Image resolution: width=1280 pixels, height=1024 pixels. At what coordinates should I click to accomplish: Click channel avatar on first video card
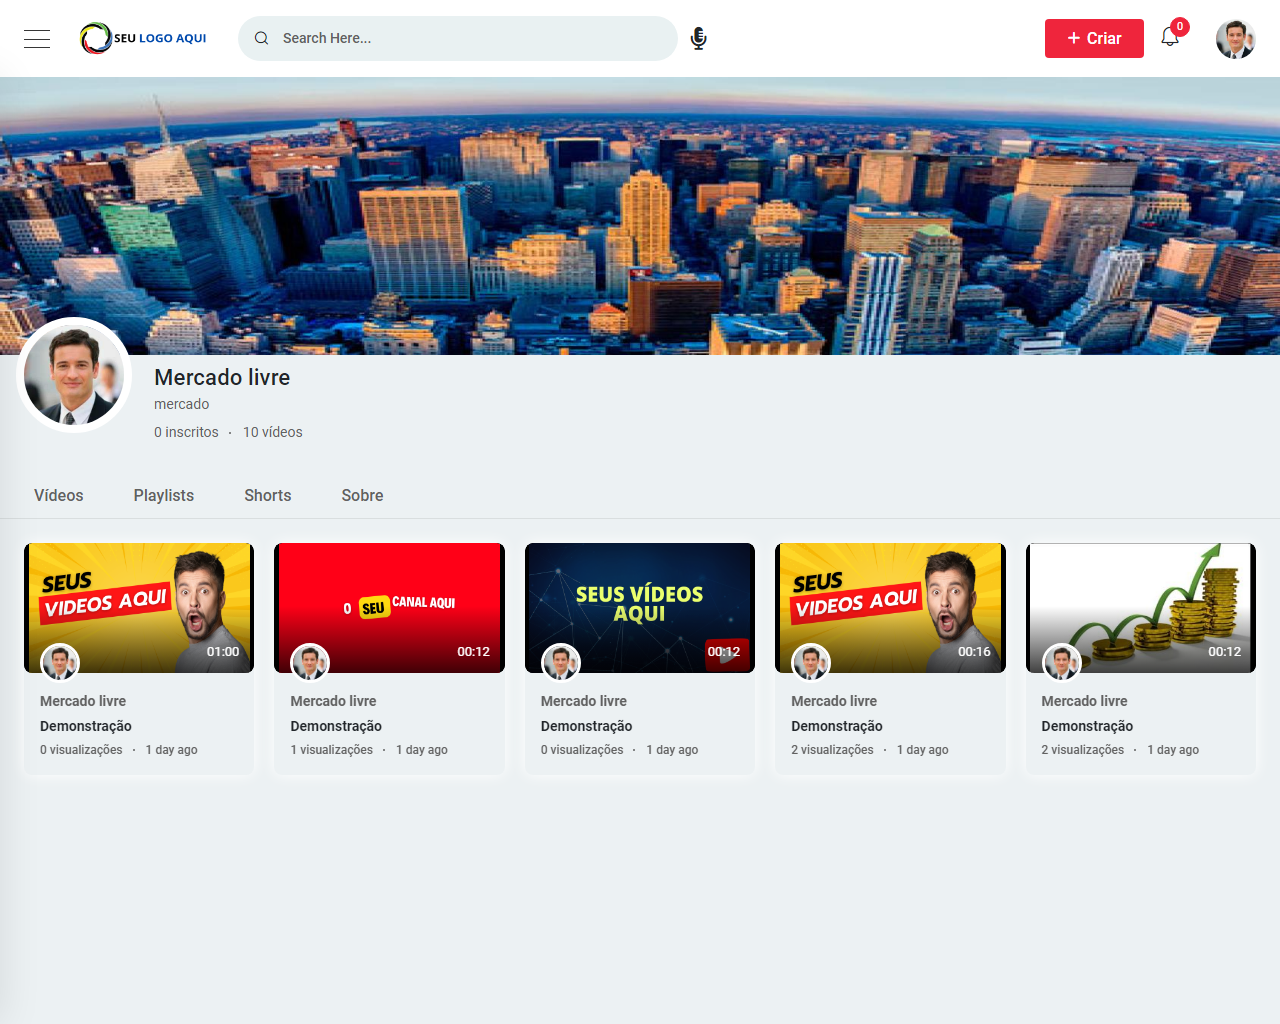(x=60, y=662)
